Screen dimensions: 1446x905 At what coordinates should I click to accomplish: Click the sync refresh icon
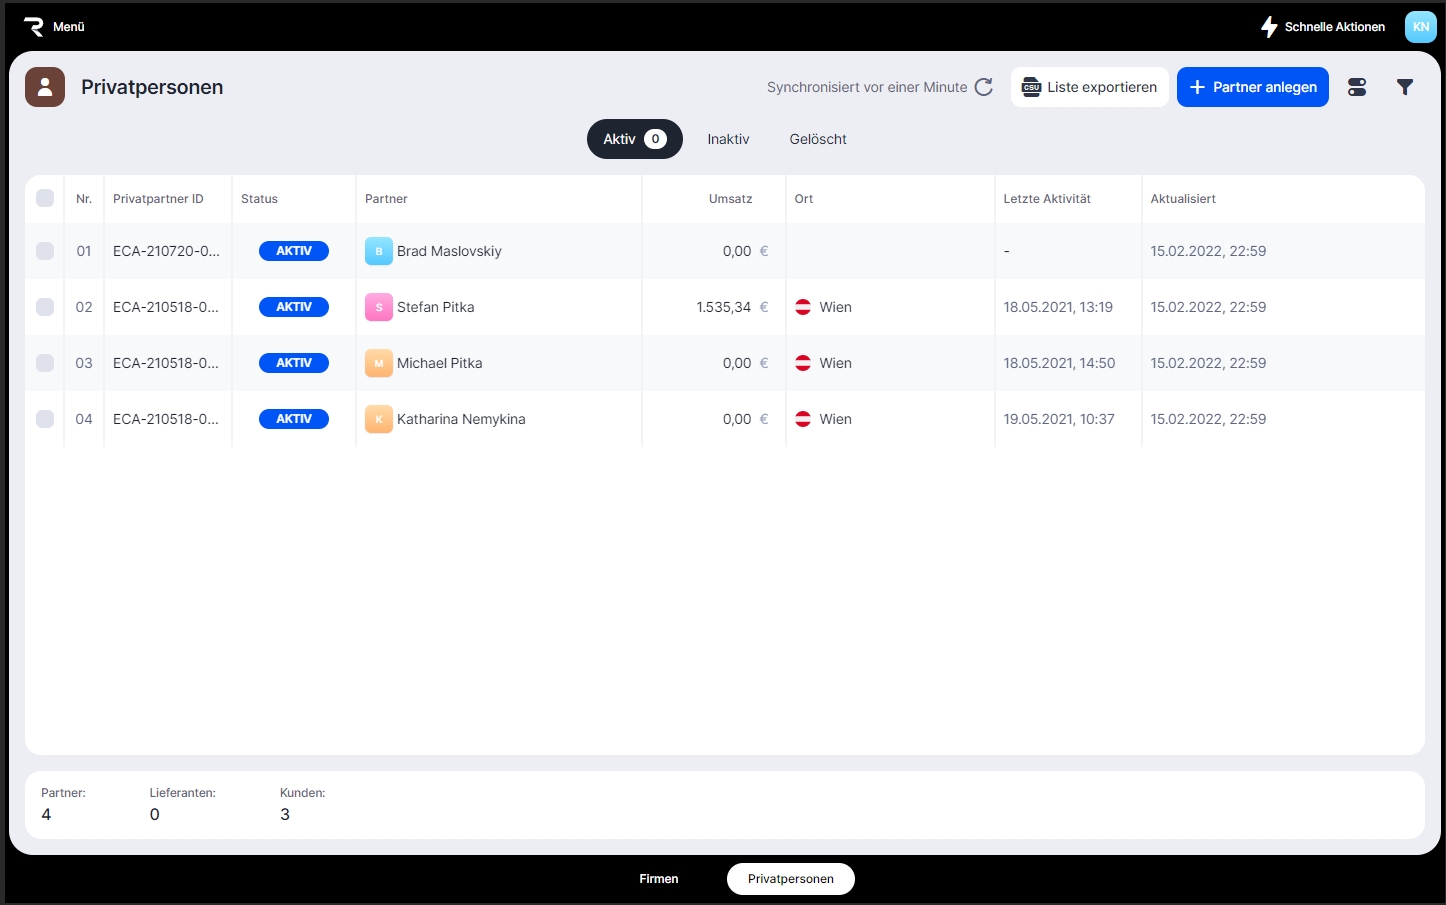(x=984, y=87)
